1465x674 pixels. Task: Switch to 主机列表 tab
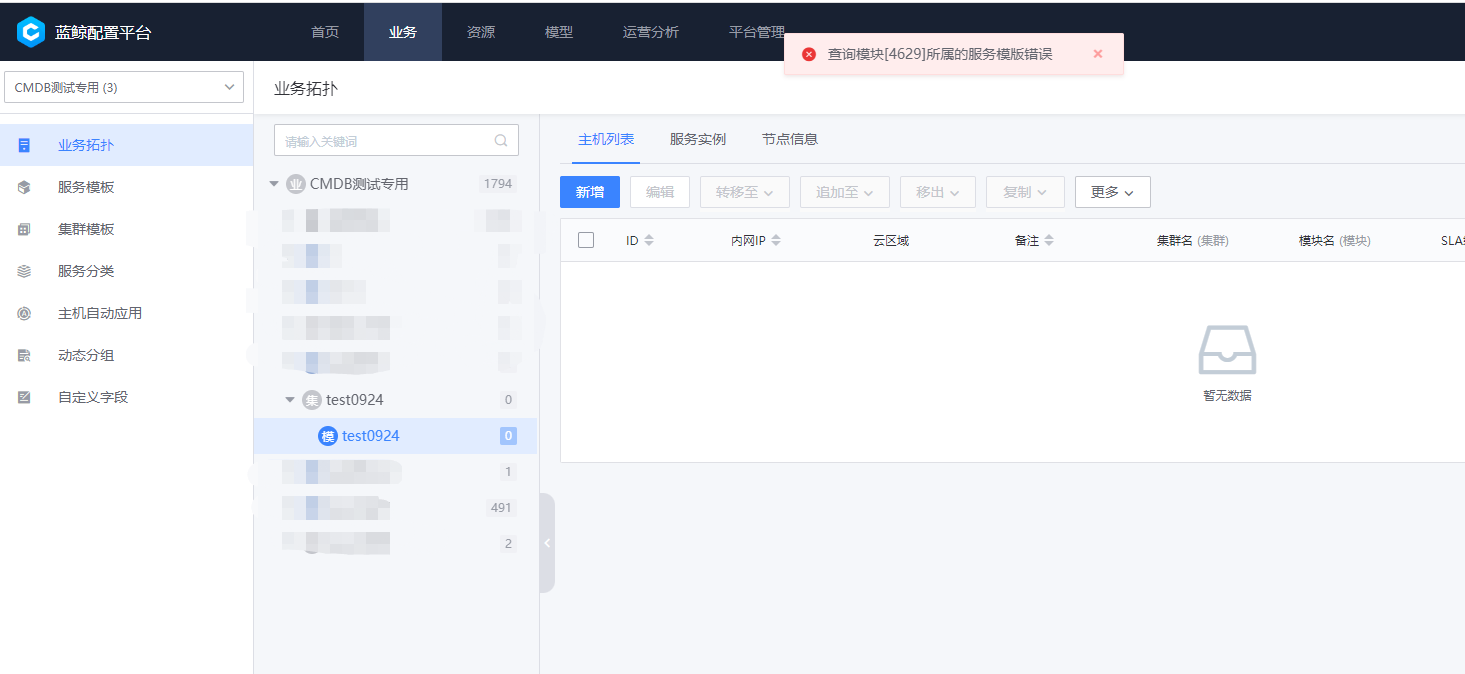click(x=606, y=139)
